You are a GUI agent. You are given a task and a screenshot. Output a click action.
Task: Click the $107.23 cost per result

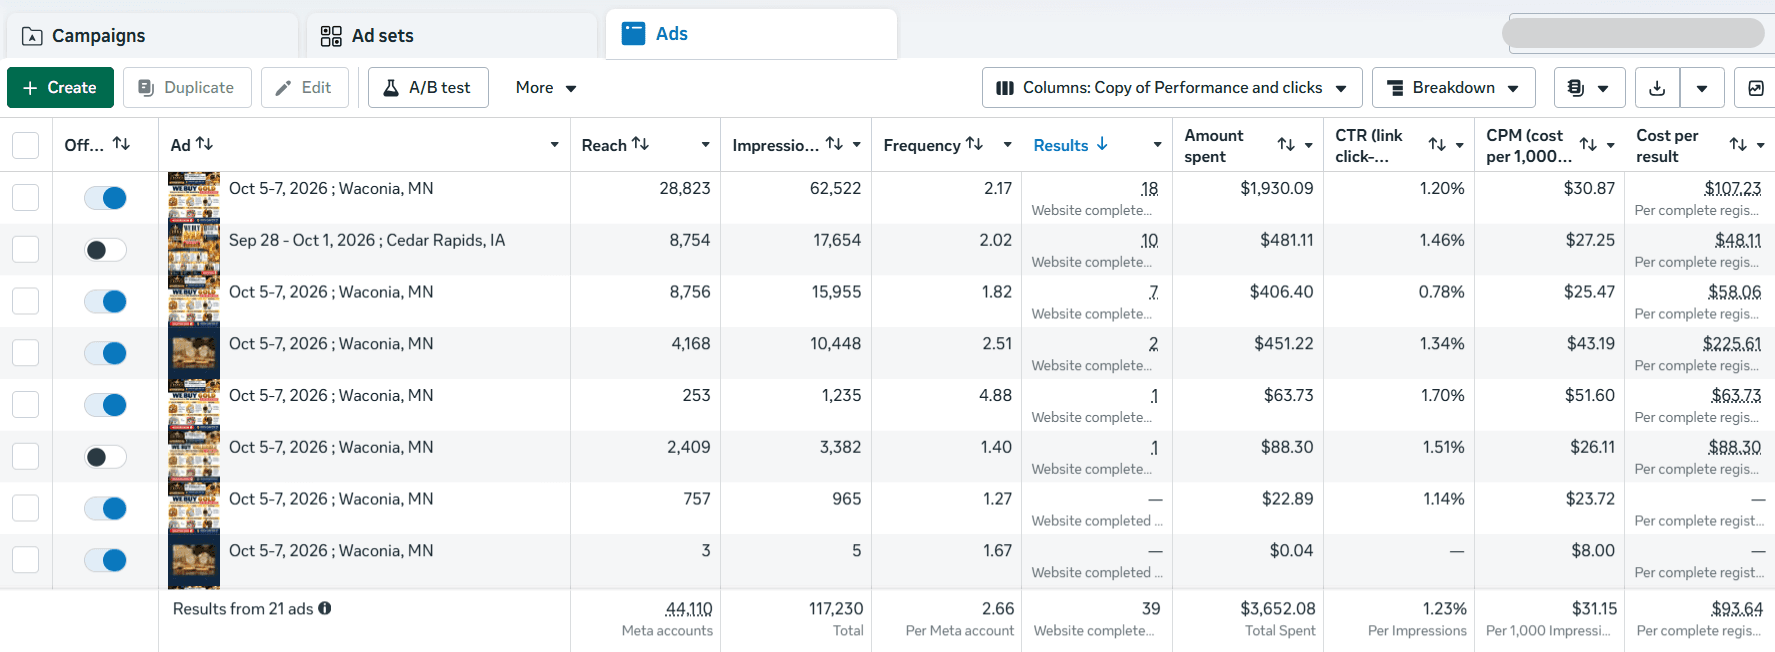1732,188
